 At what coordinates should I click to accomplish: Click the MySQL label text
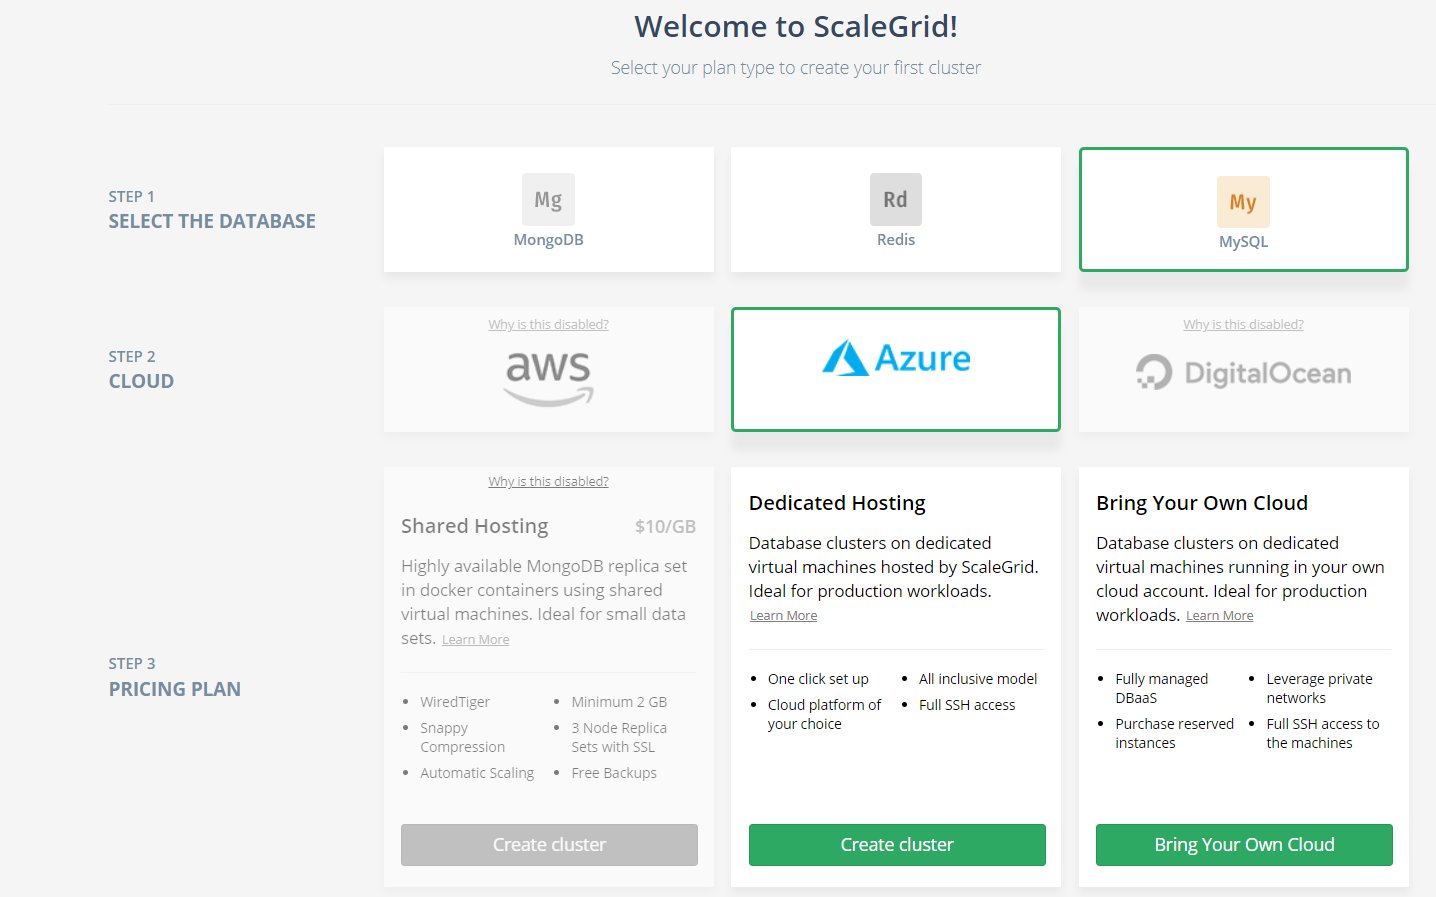click(1243, 242)
